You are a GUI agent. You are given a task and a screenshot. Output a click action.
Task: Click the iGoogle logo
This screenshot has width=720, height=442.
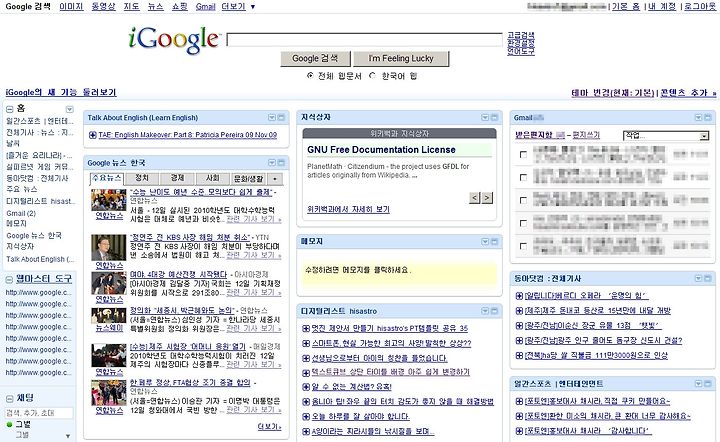[174, 39]
